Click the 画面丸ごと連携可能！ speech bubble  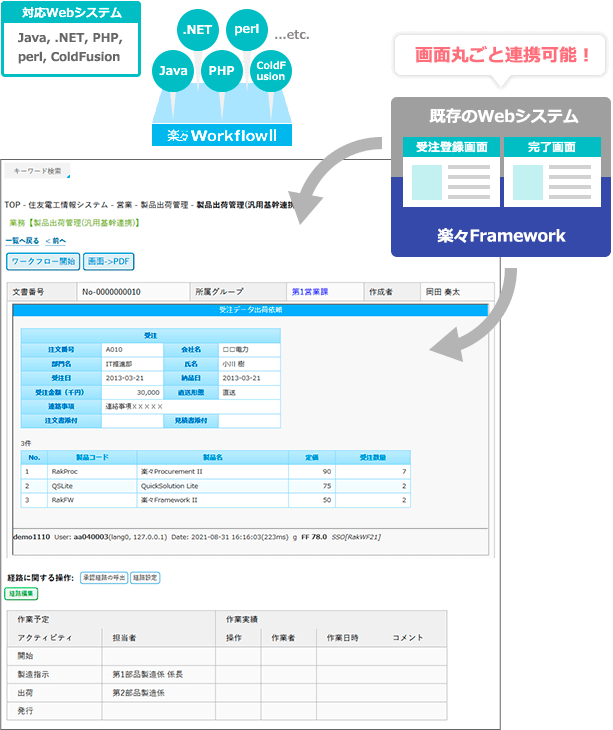501,55
